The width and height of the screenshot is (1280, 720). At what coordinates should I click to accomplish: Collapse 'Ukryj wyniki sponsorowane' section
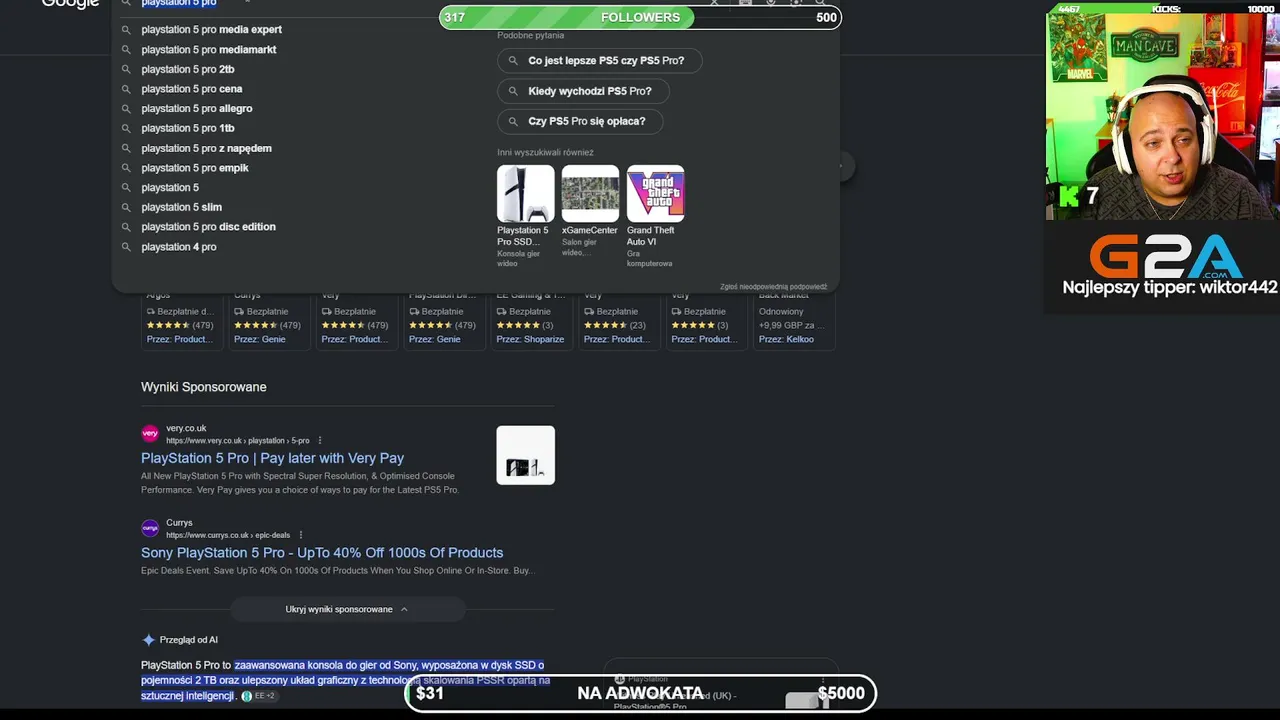(x=347, y=609)
